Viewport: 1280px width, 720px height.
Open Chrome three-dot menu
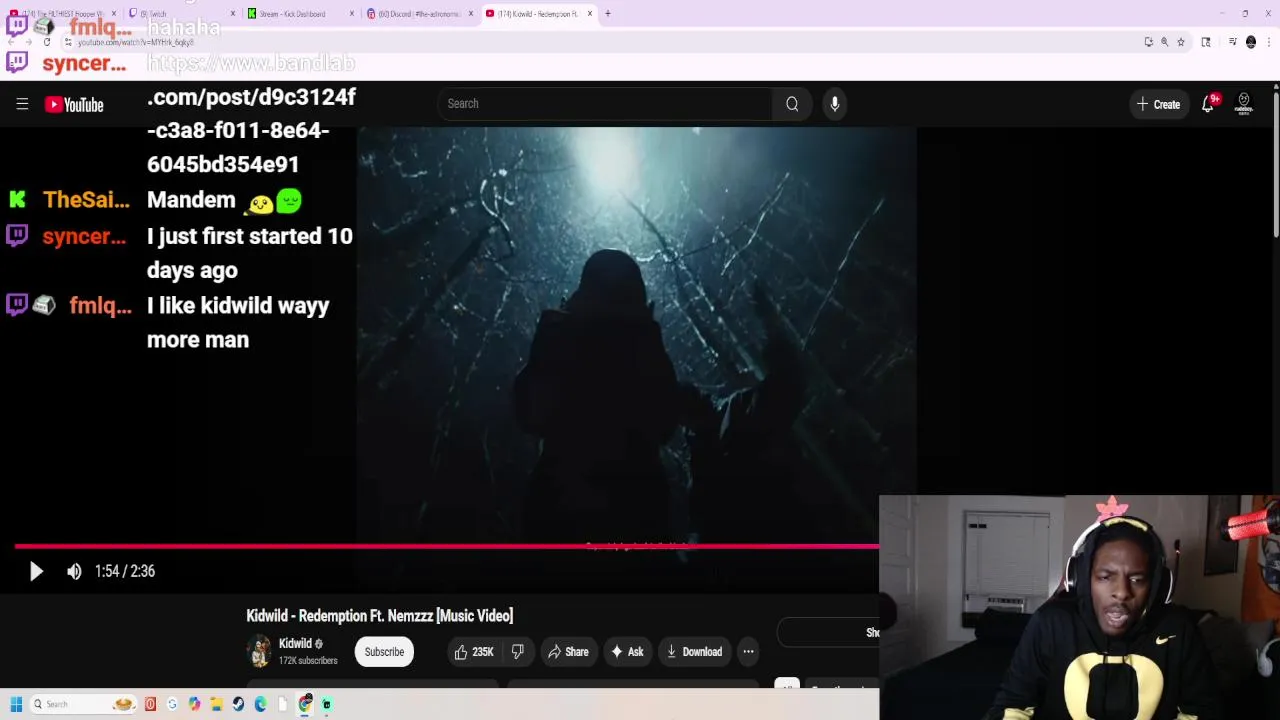1269,42
